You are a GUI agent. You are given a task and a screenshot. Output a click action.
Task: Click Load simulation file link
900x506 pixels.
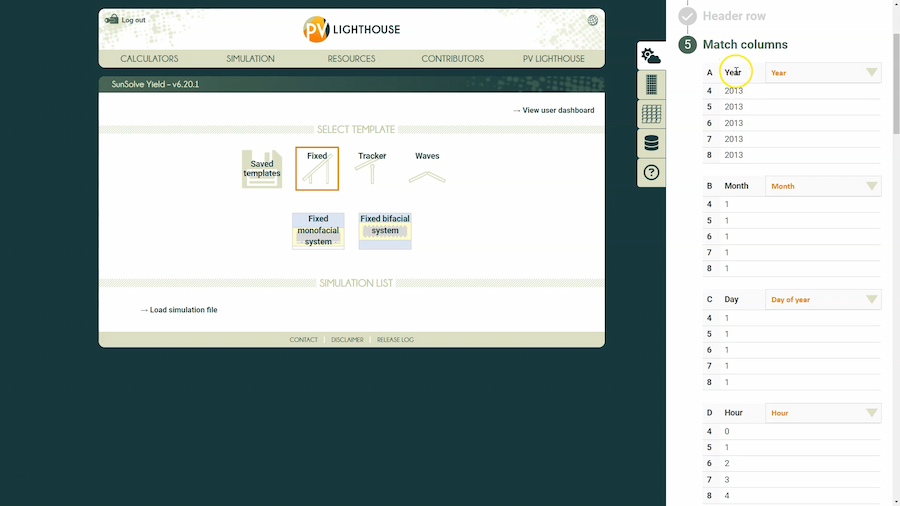tap(179, 310)
